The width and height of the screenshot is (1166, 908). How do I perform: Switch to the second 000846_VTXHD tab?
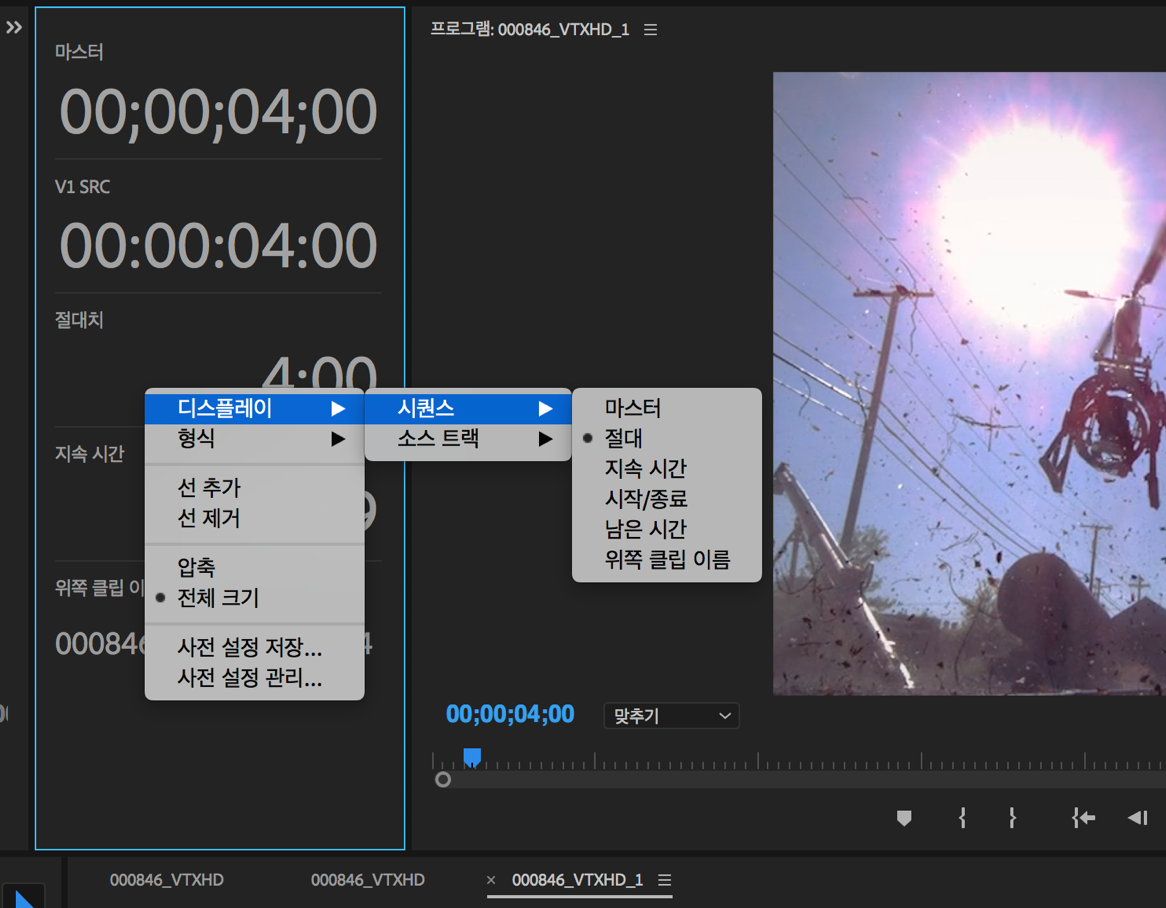(367, 880)
